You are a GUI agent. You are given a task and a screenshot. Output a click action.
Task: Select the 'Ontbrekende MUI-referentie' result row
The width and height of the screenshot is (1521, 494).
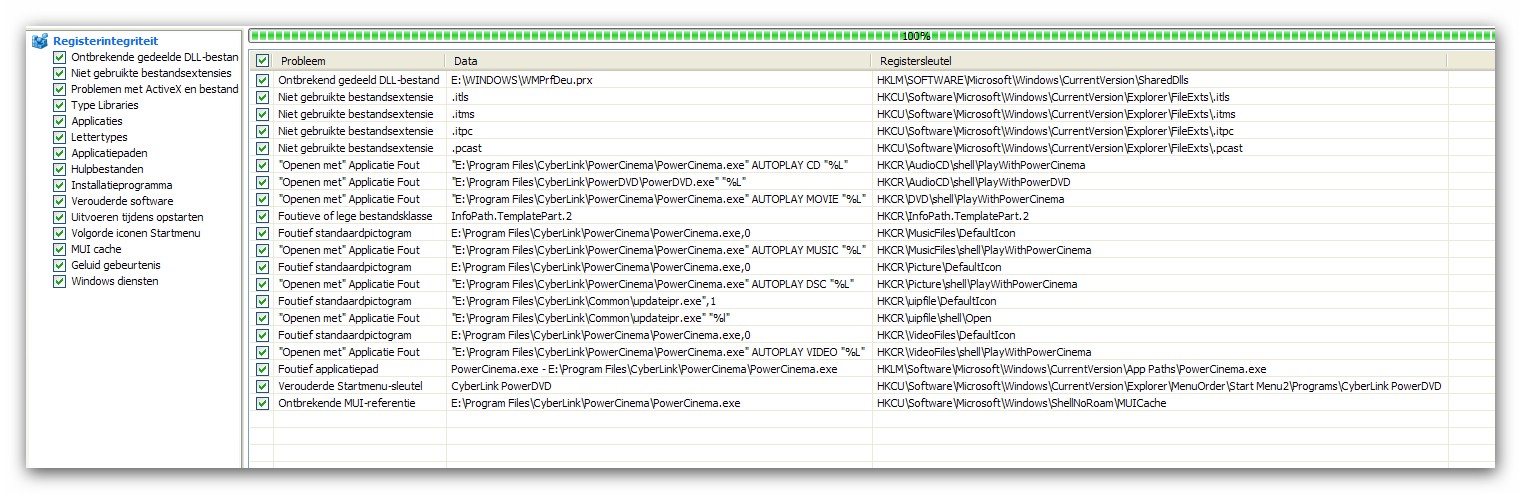pos(346,403)
